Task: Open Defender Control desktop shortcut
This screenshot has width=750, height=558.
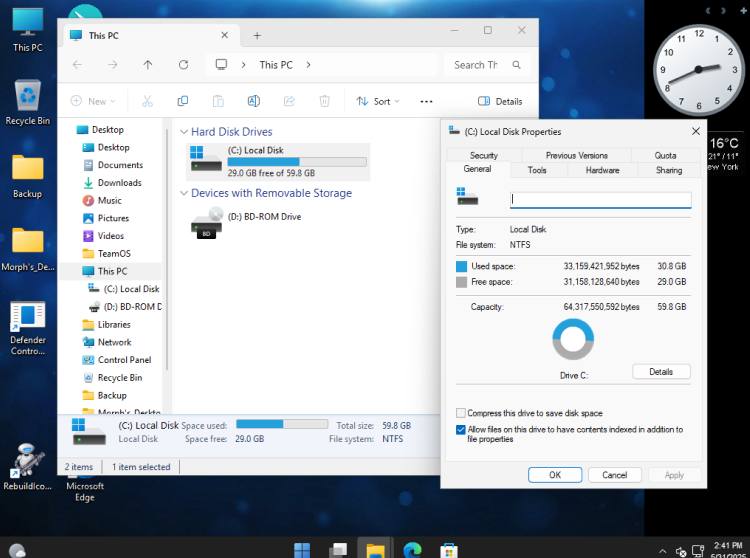Action: pyautogui.click(x=28, y=328)
